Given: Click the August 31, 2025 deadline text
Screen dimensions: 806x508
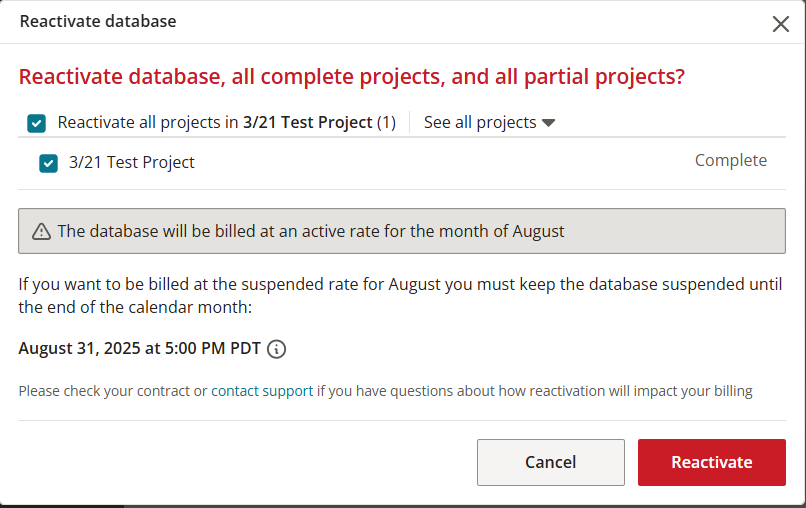Looking at the screenshot, I should point(140,348).
